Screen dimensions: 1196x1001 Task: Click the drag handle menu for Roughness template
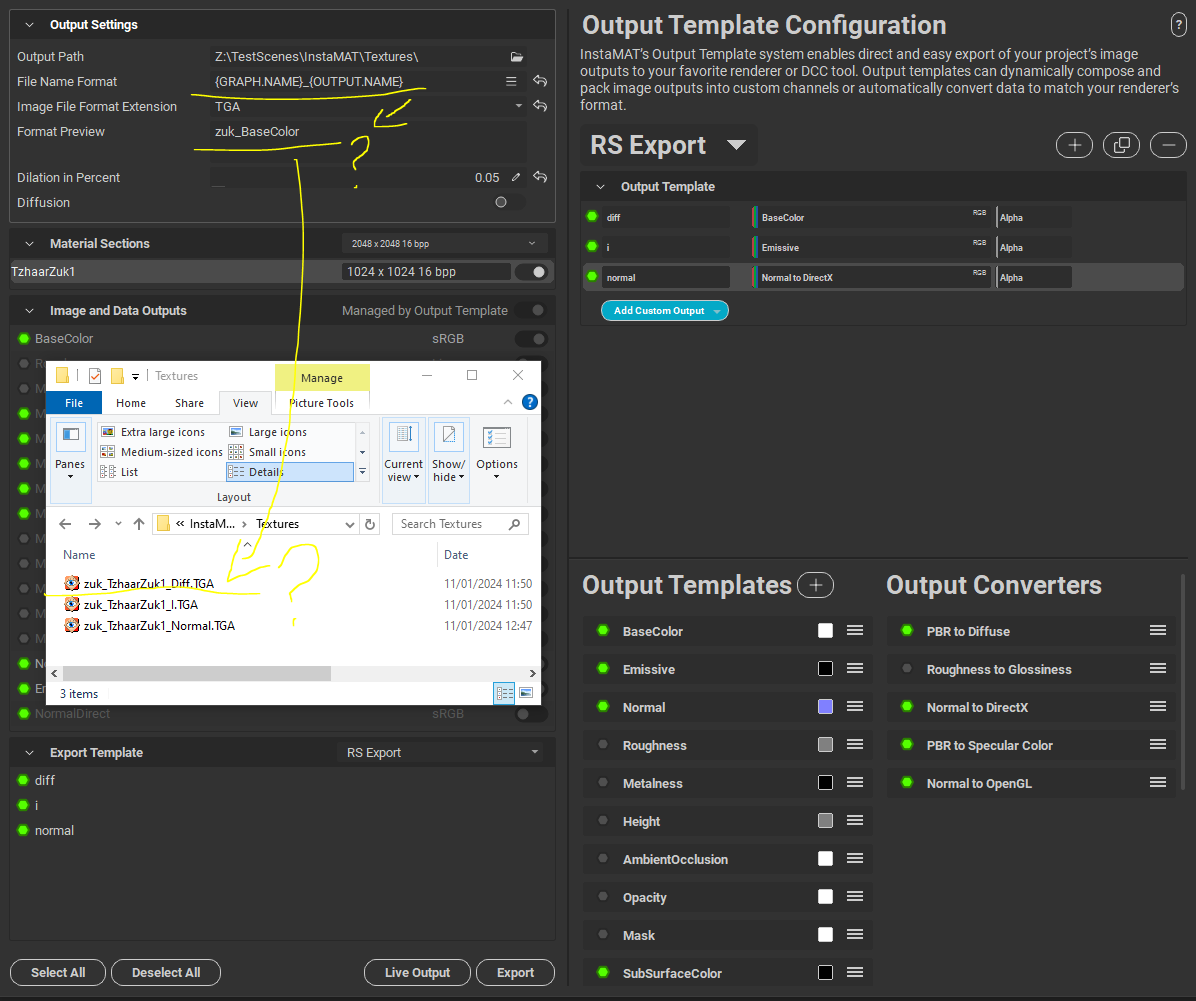click(x=855, y=745)
